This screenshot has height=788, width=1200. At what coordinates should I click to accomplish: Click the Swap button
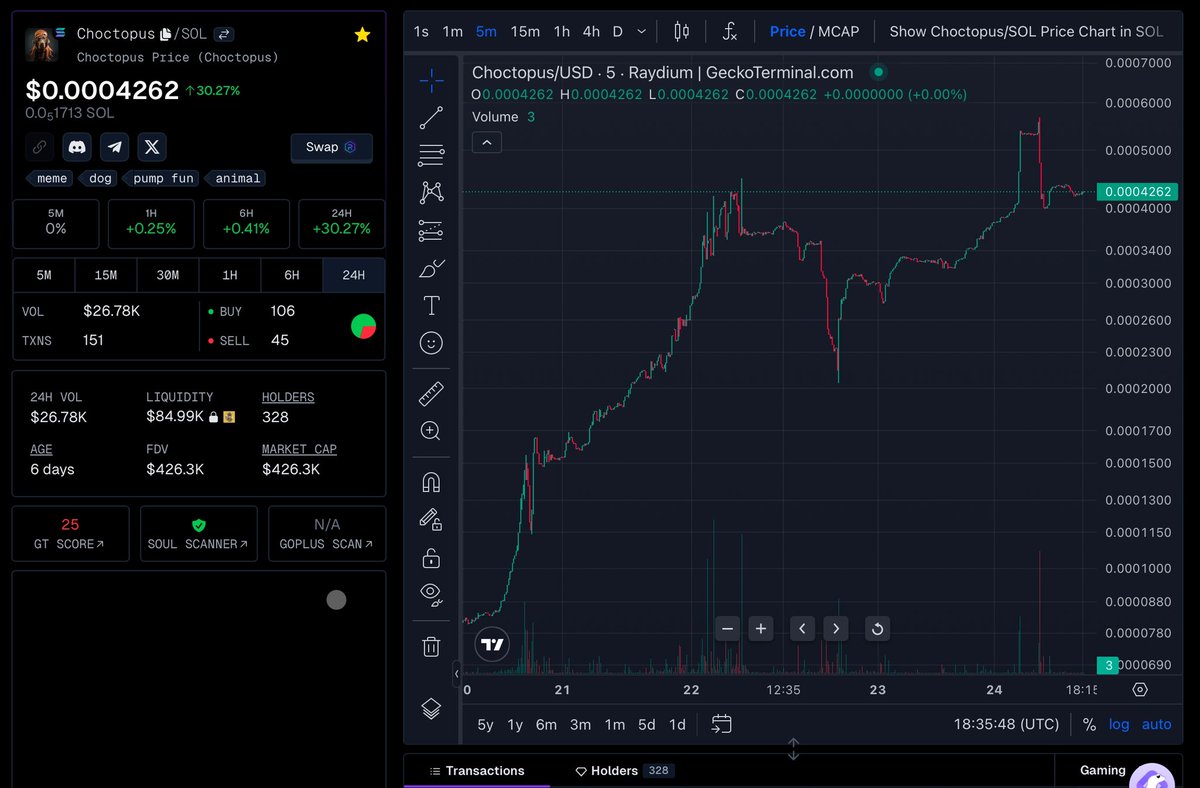point(331,147)
